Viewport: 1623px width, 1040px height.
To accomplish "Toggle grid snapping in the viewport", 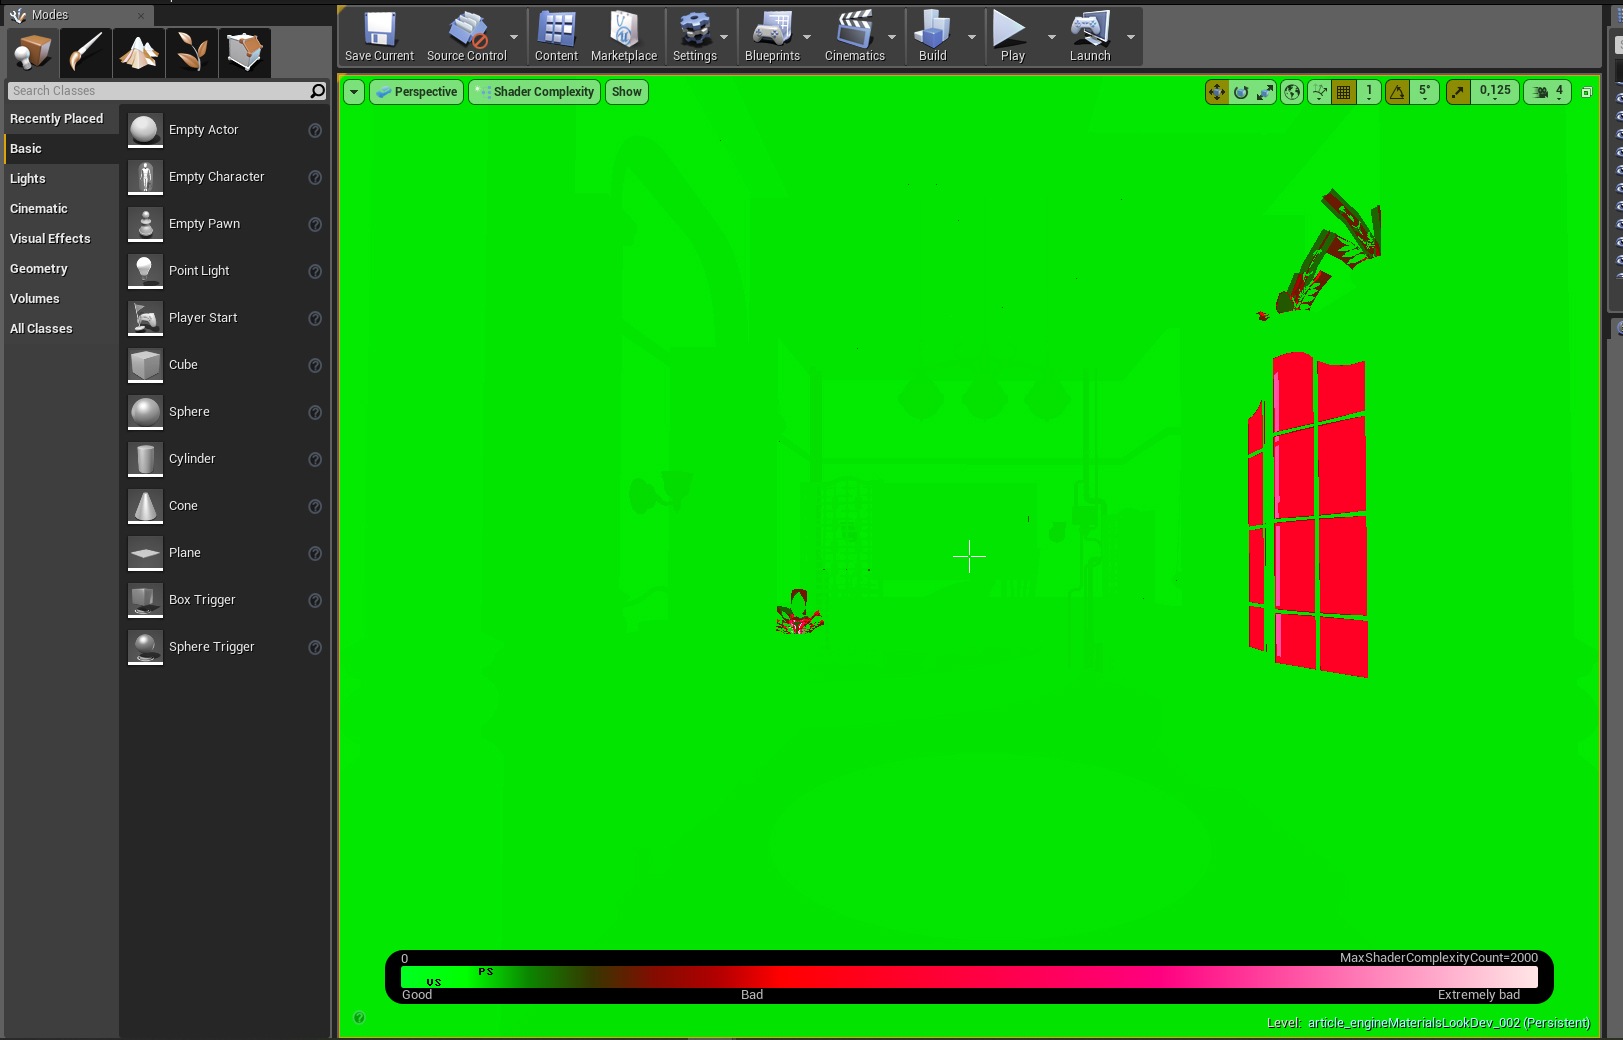I will point(1343,91).
